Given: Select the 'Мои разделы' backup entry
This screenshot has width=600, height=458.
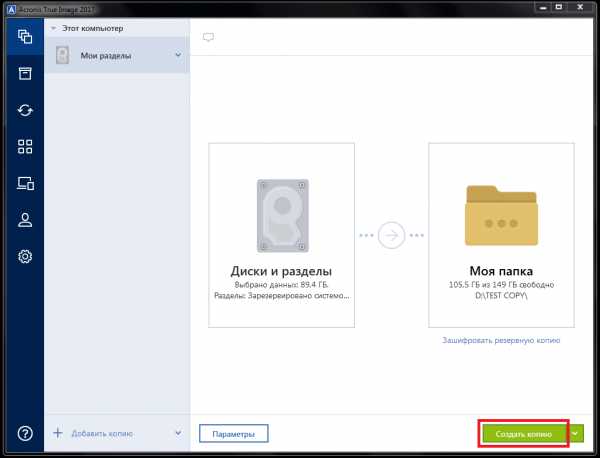Looking at the screenshot, I should click(x=110, y=55).
